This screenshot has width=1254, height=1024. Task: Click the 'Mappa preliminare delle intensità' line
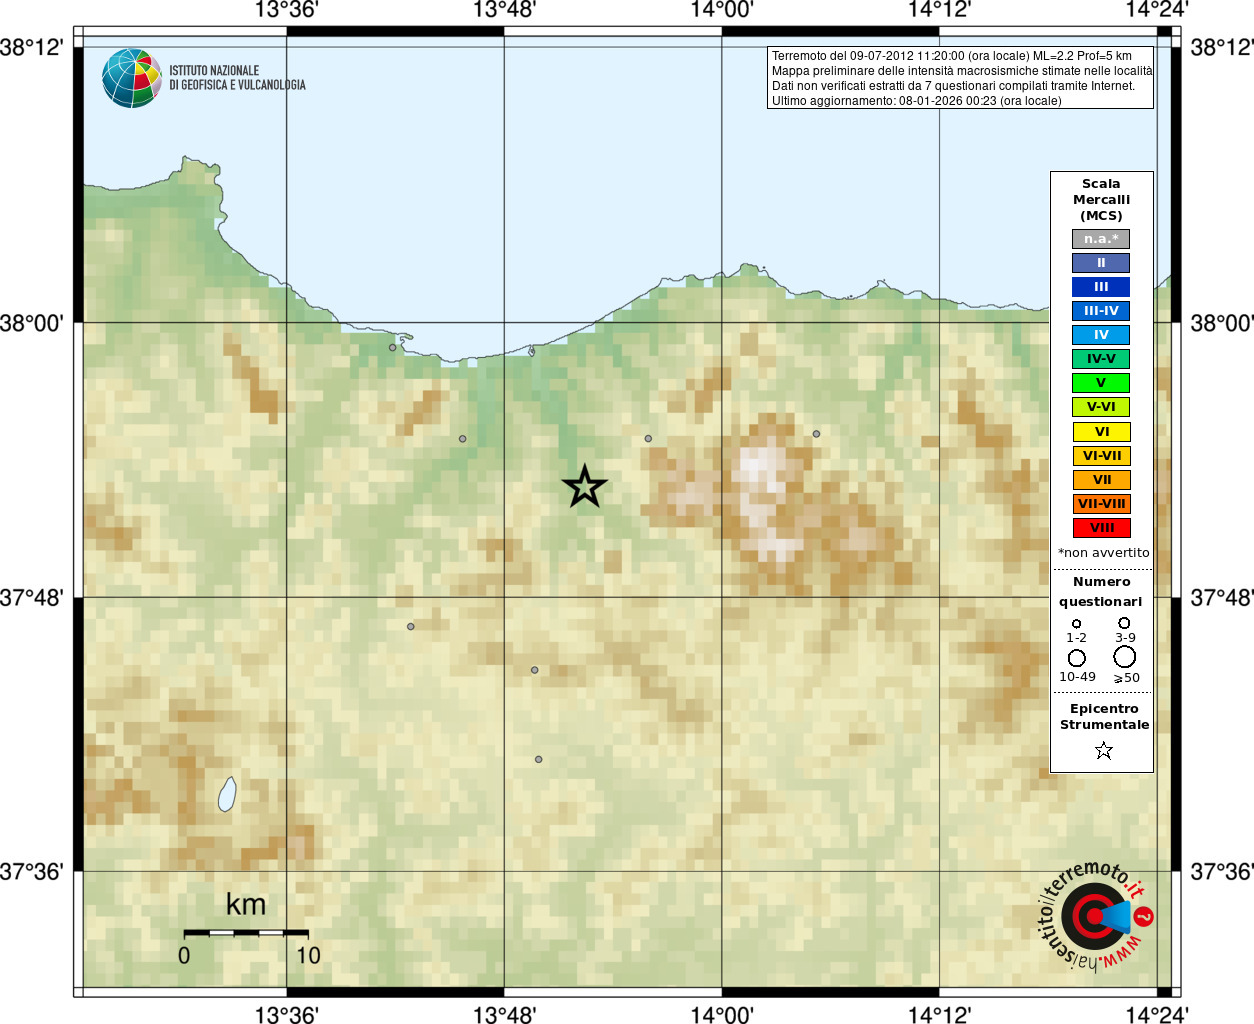pos(961,71)
